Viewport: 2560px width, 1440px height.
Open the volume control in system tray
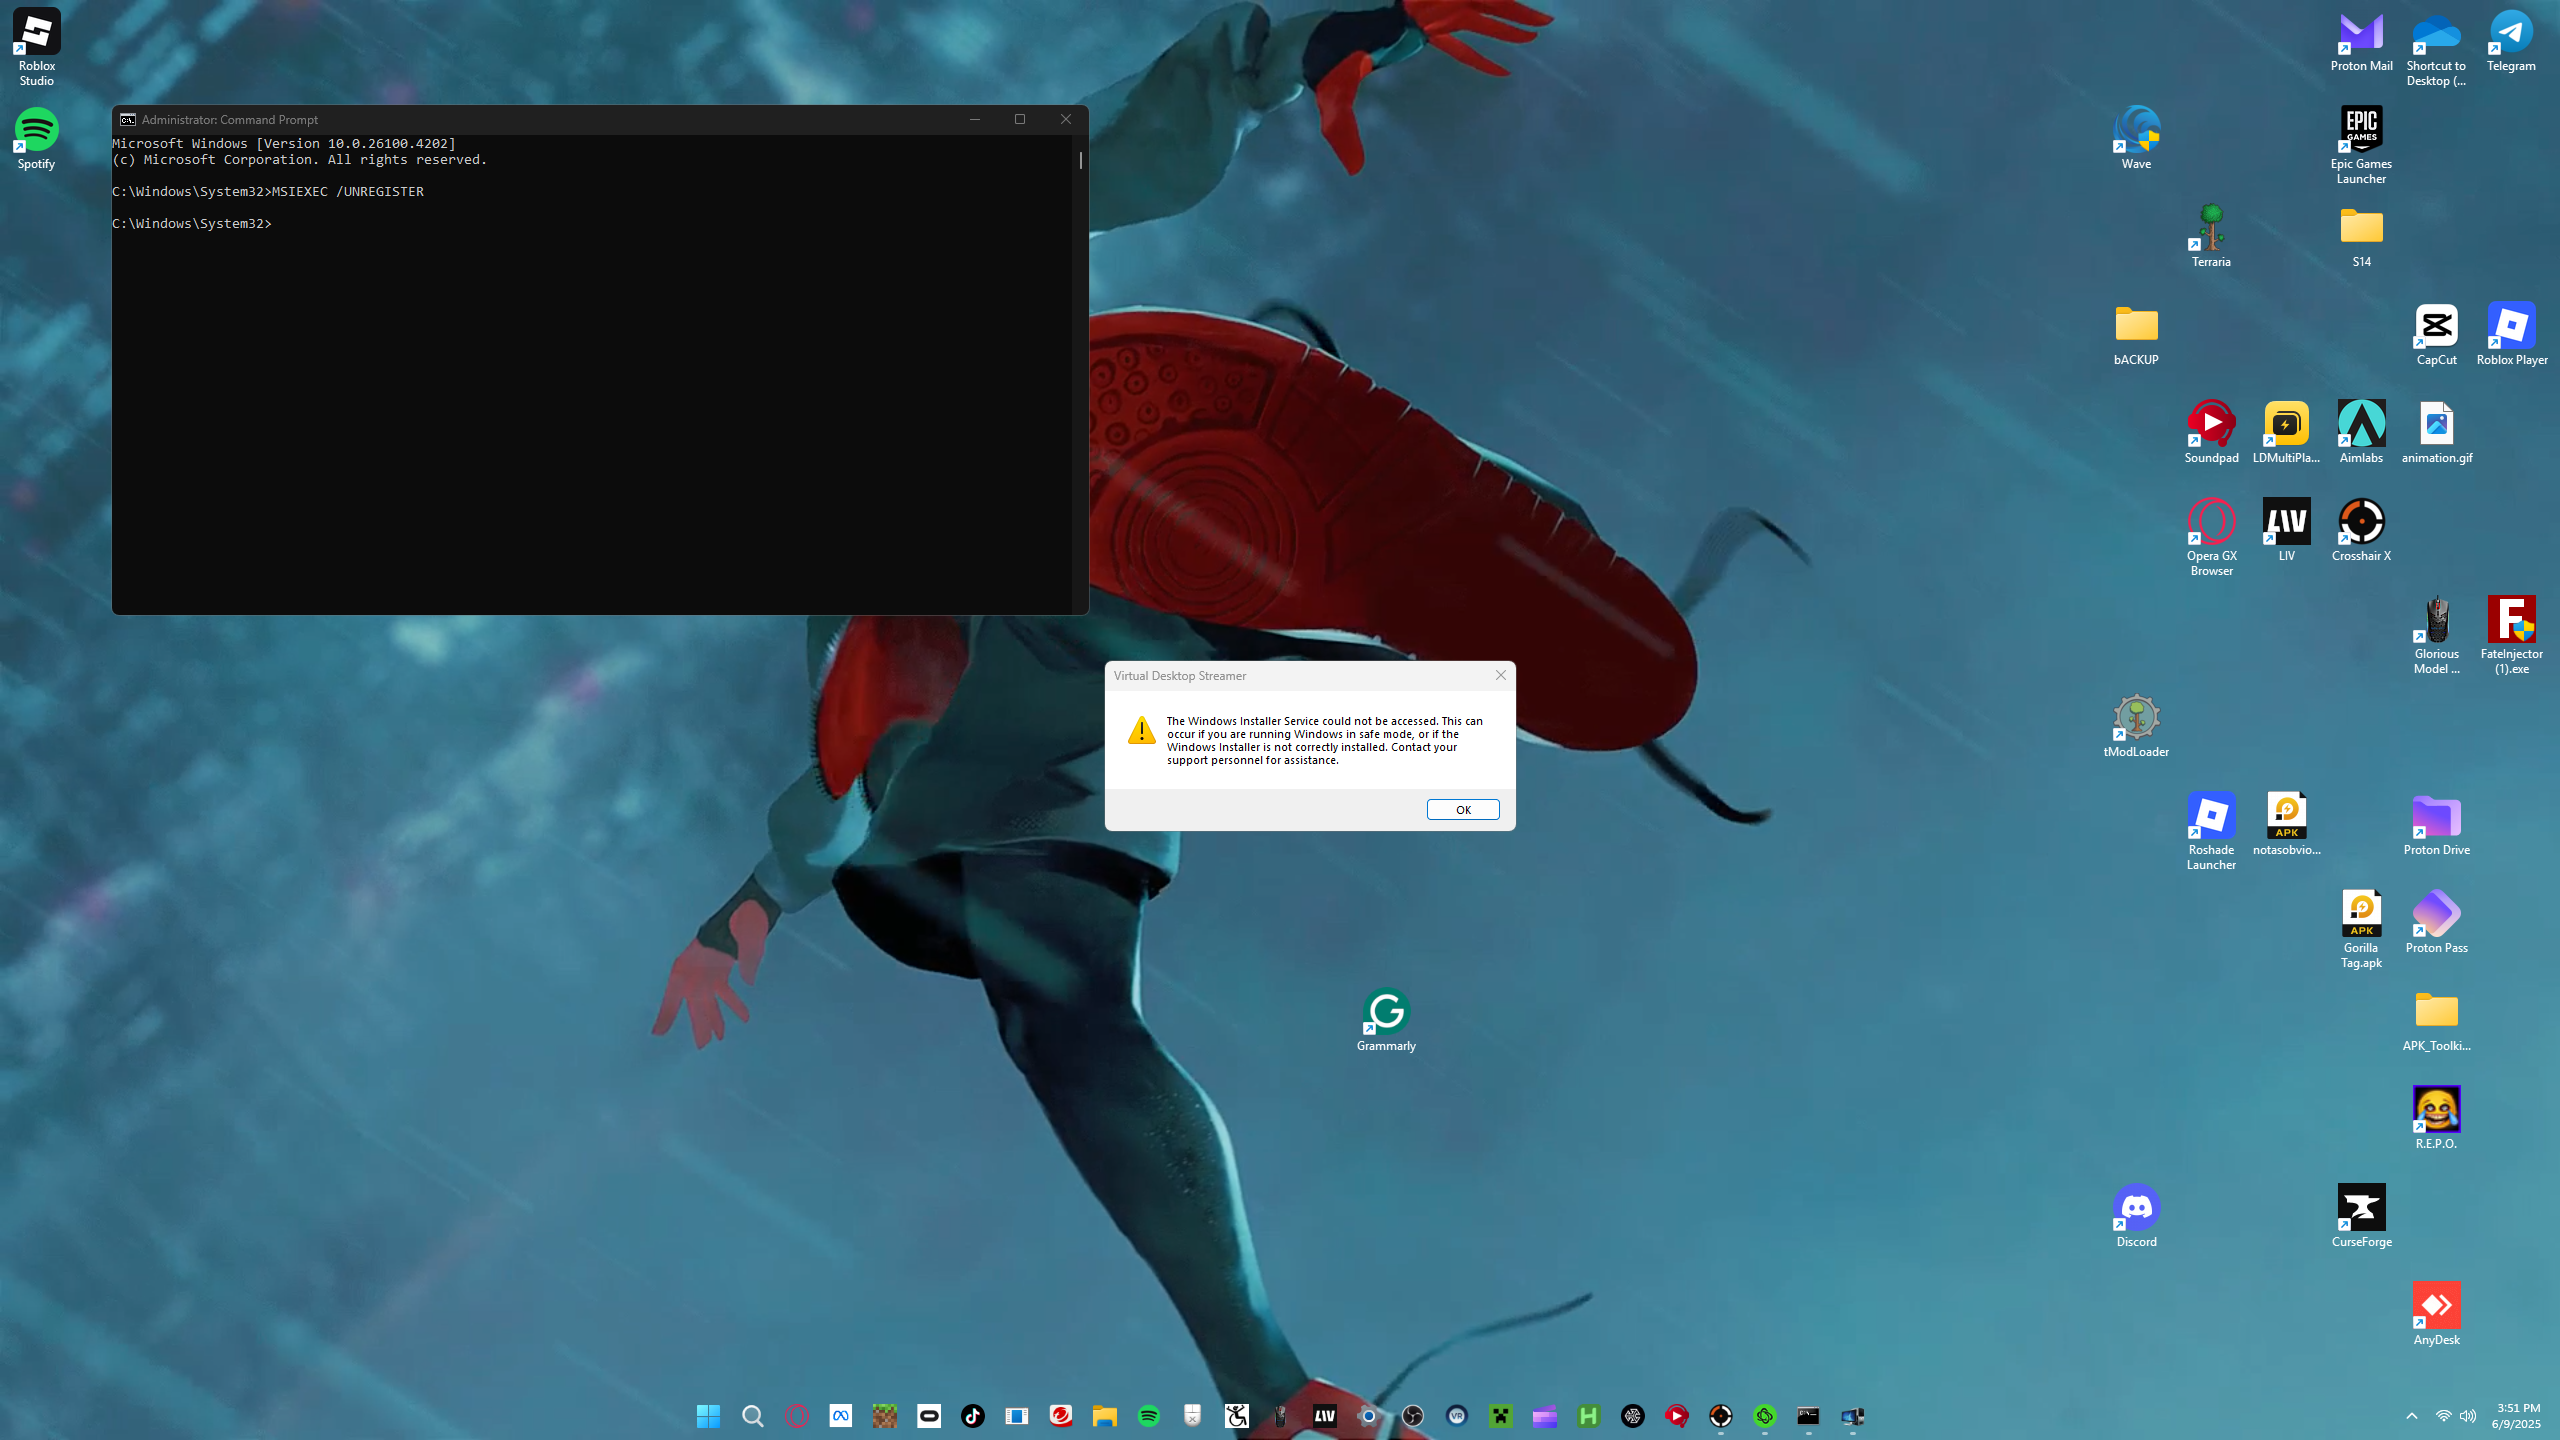pos(2468,1416)
